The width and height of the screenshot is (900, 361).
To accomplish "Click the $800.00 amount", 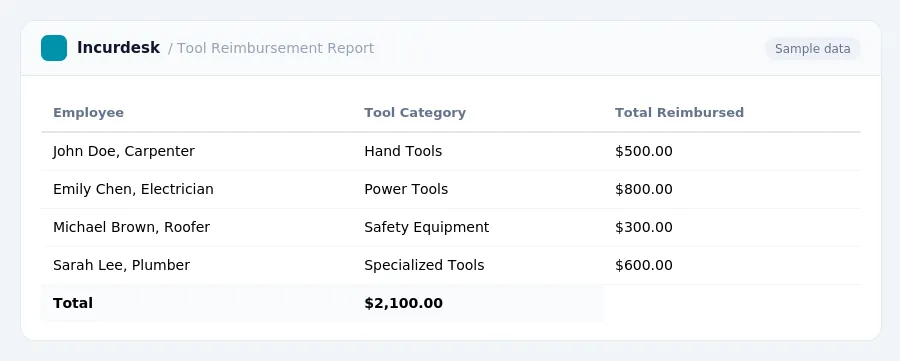I will pyautogui.click(x=643, y=189).
